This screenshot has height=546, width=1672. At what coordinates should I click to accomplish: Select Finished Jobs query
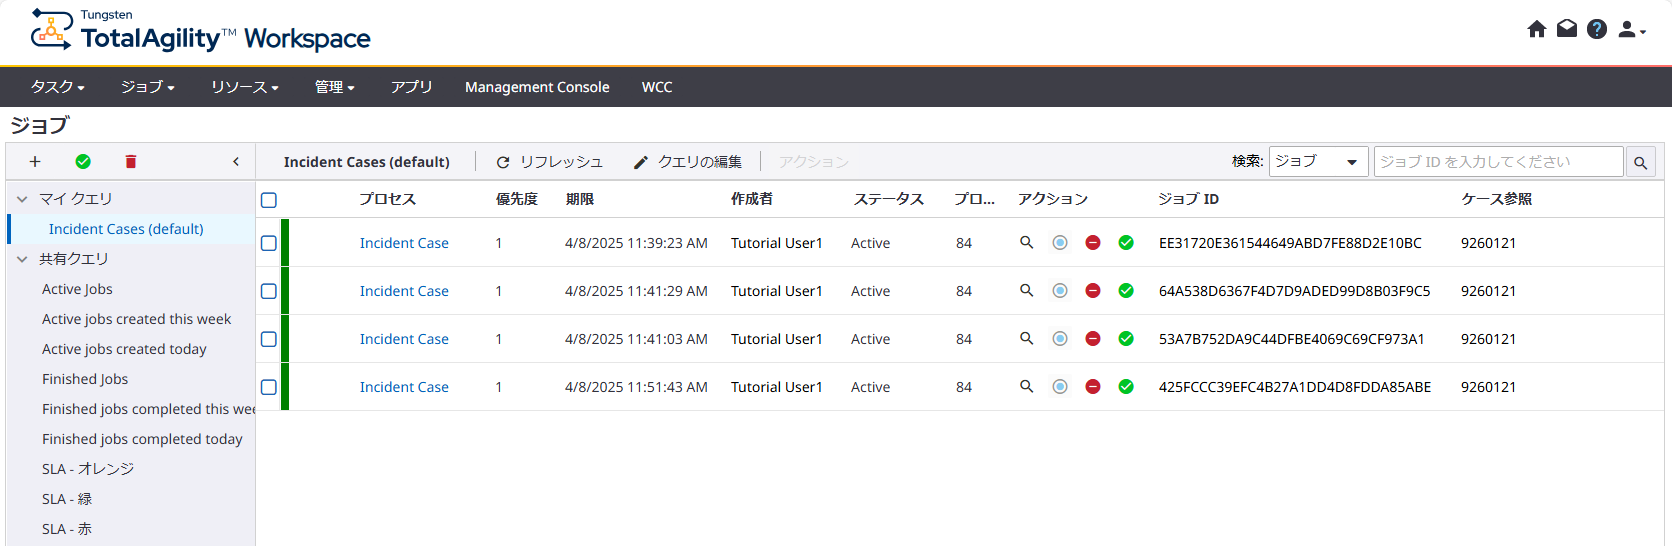pyautogui.click(x=85, y=379)
